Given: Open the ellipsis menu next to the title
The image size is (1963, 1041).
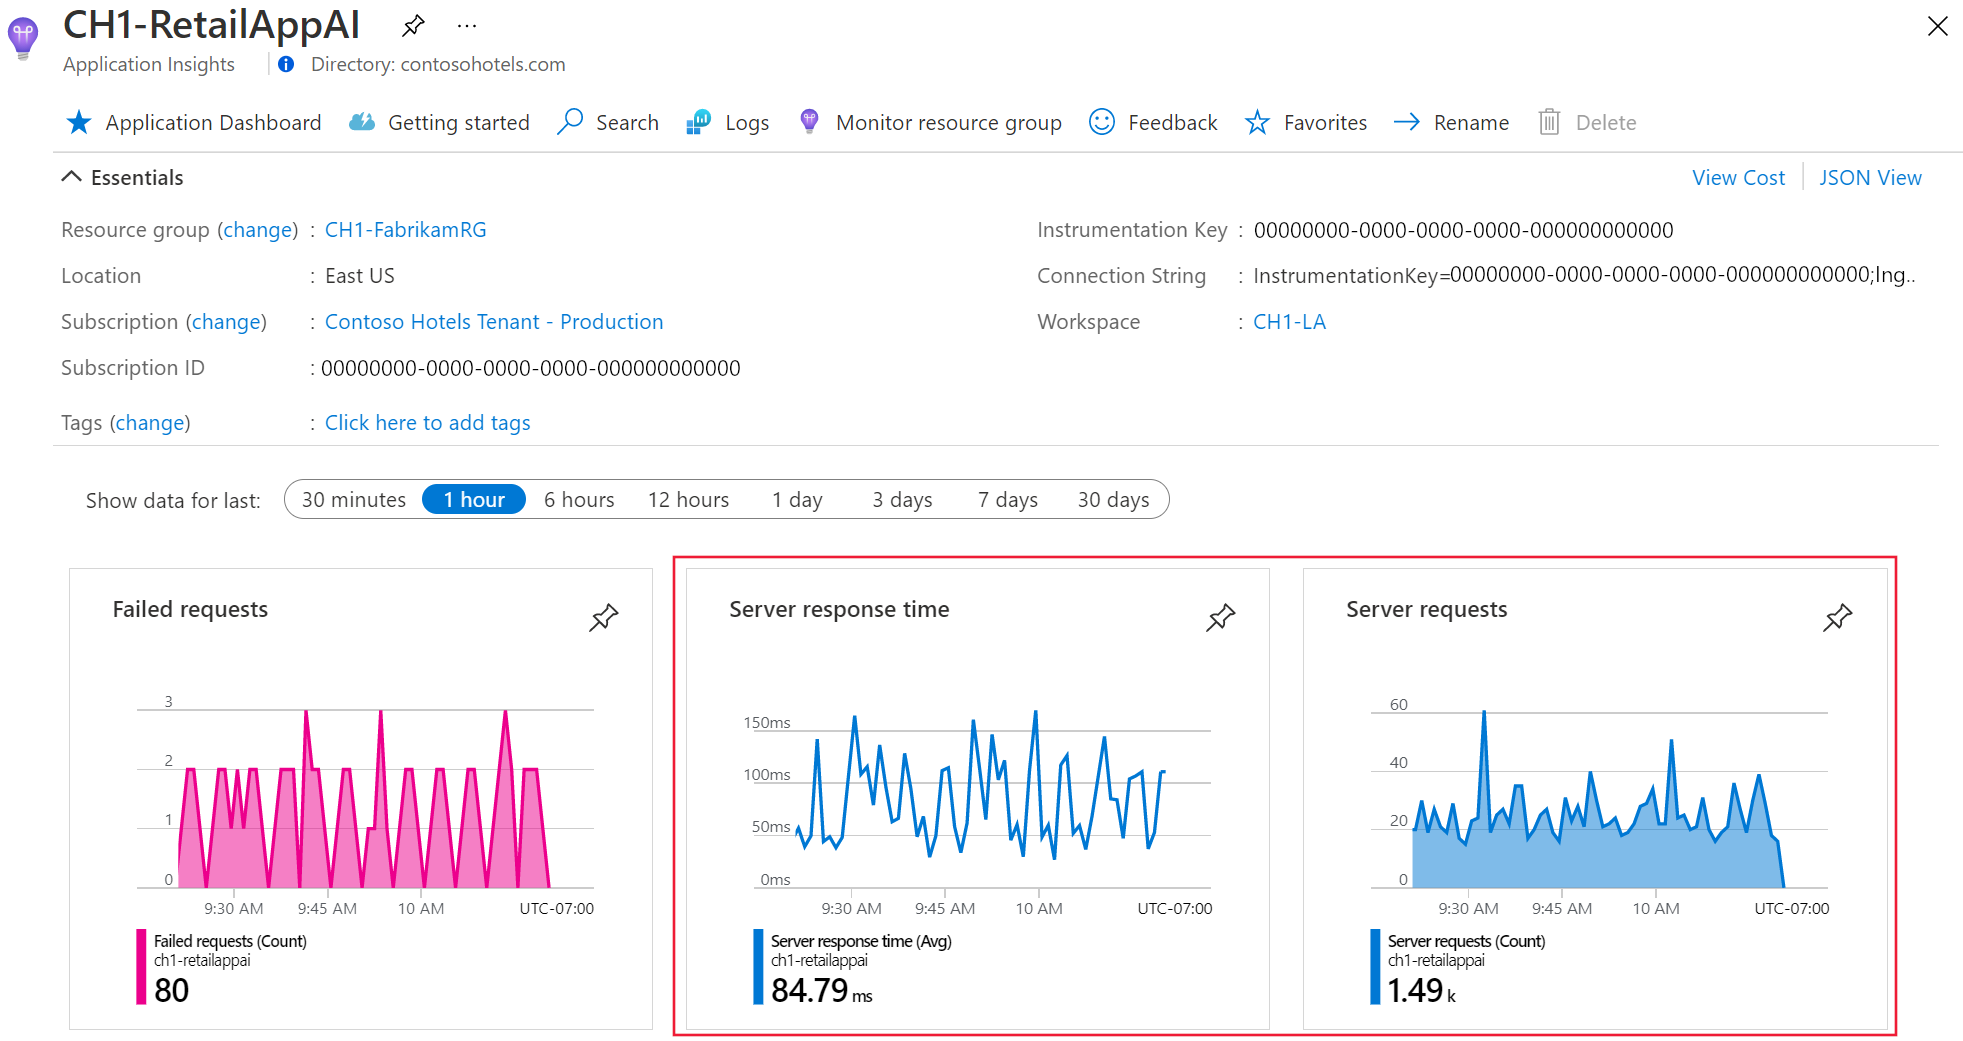Looking at the screenshot, I should click(x=466, y=25).
